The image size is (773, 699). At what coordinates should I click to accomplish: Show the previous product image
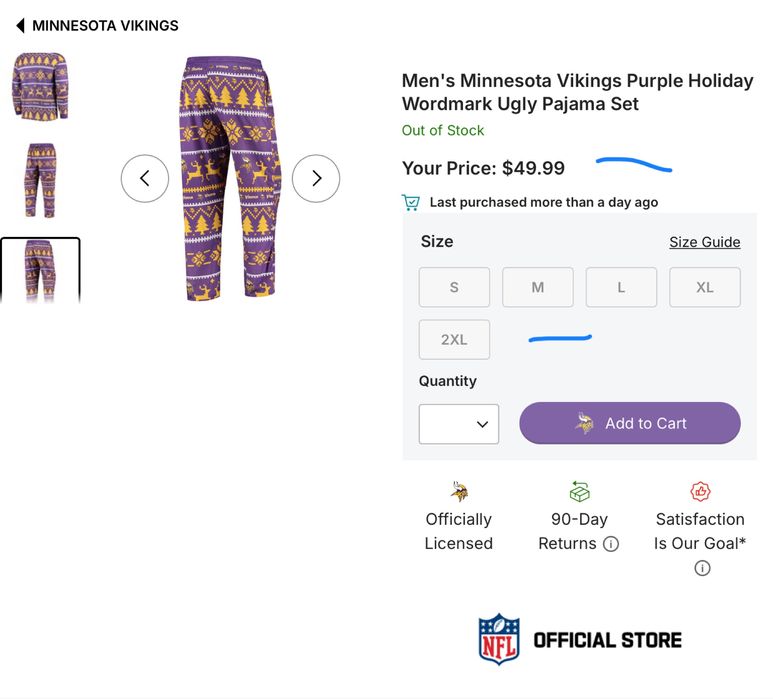(145, 178)
